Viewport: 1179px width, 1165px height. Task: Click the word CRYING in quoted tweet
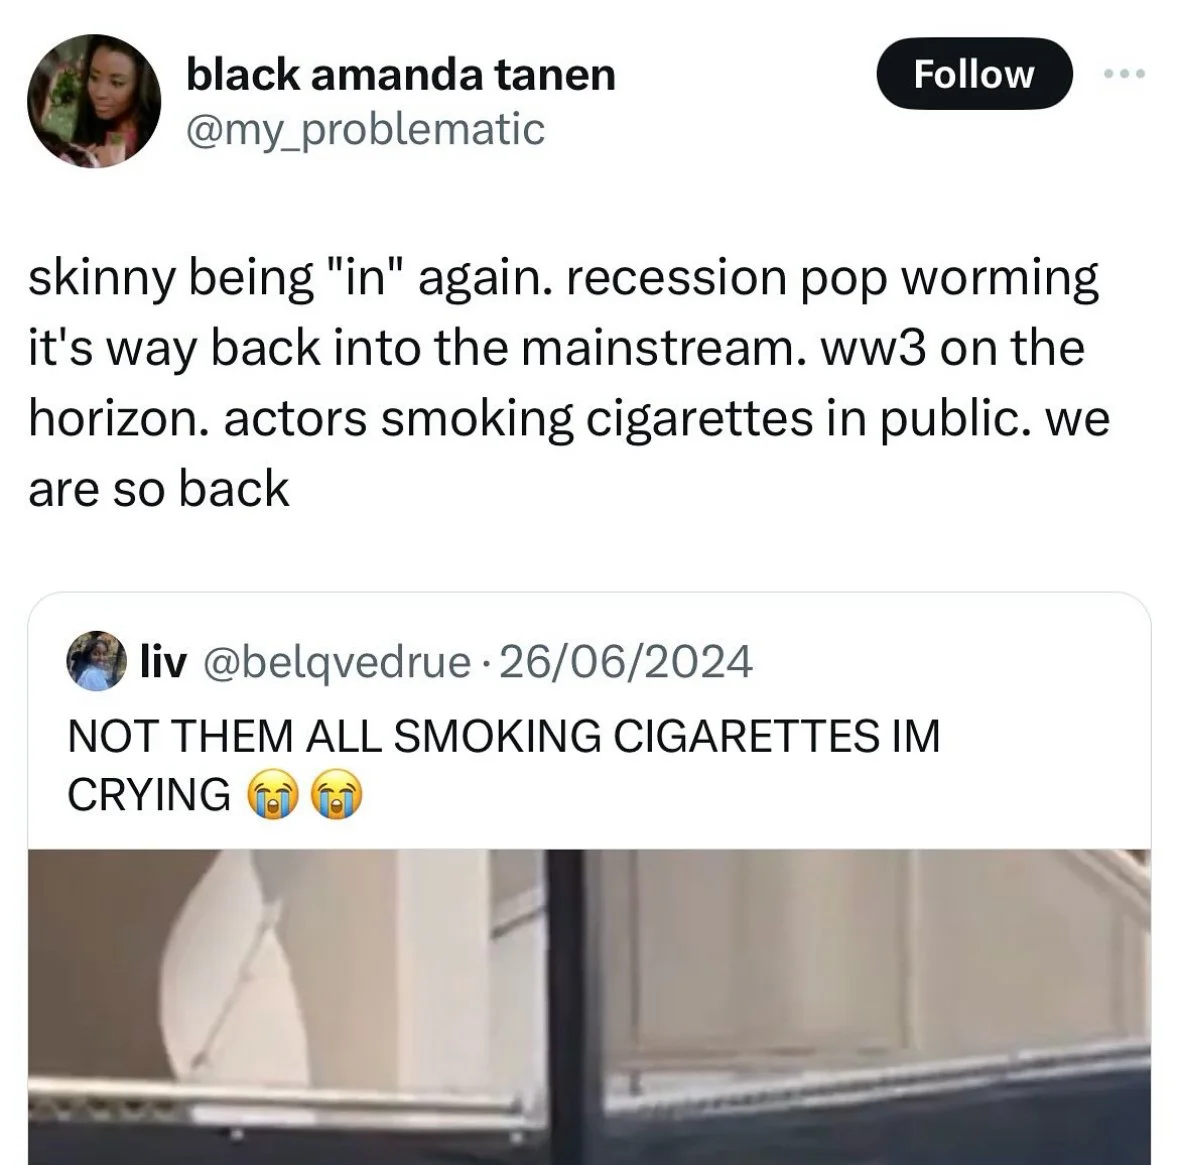click(149, 794)
